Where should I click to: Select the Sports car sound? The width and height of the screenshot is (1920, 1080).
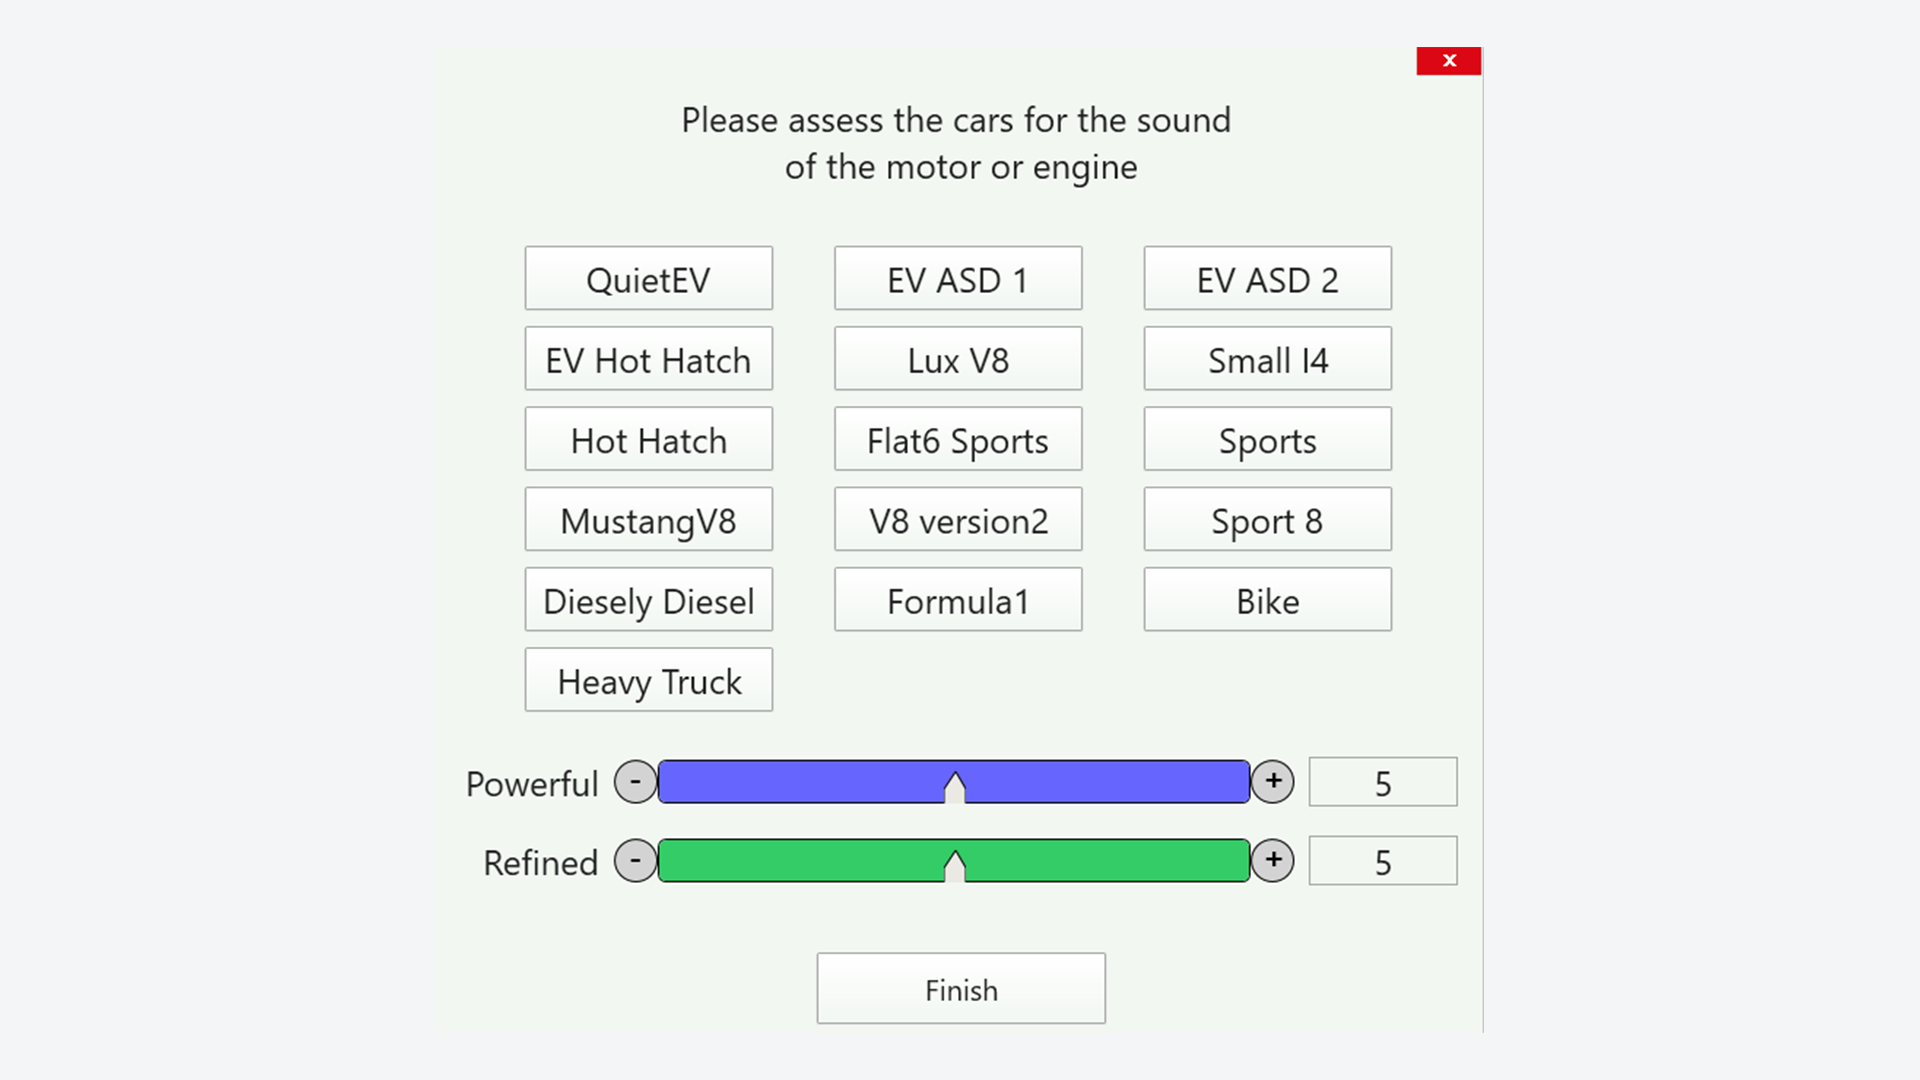(x=1267, y=439)
